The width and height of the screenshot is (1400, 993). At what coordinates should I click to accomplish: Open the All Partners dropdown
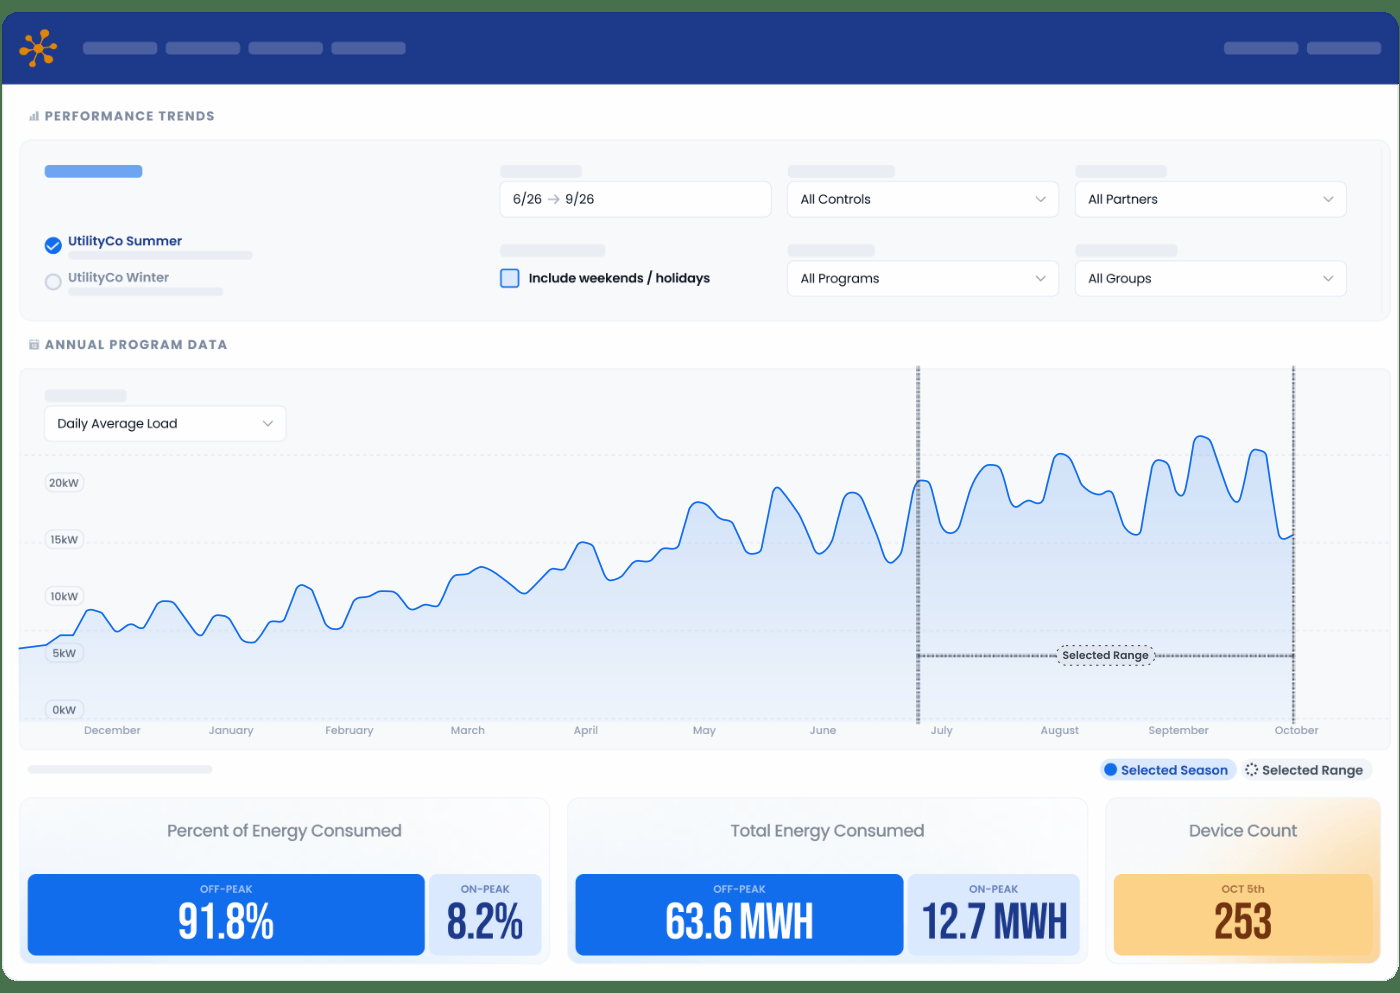point(1211,199)
